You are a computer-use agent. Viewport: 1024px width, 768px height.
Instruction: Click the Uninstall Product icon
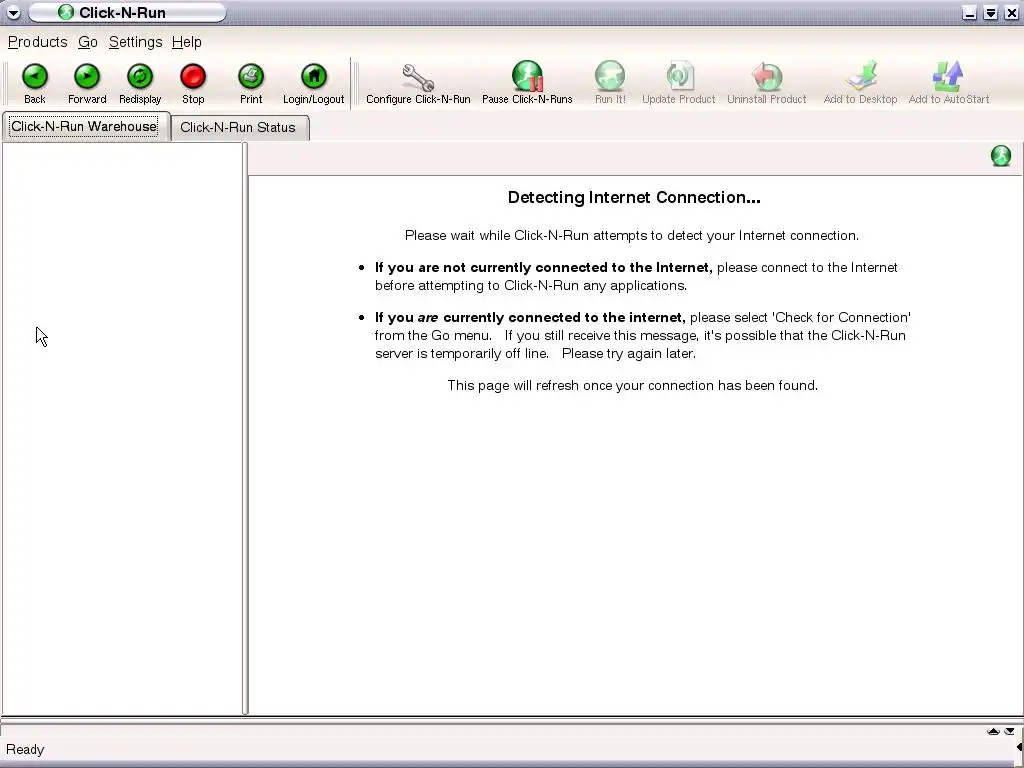(767, 76)
